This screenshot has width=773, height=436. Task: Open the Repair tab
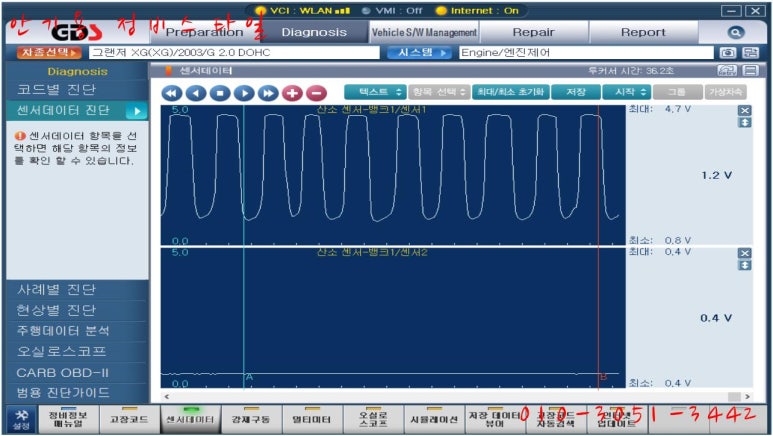click(x=534, y=33)
